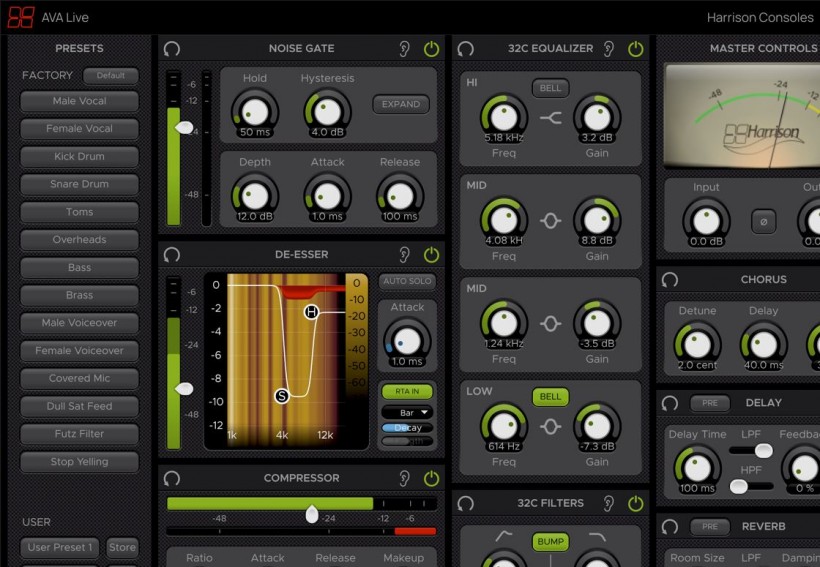The image size is (820, 567).
Task: Enable PRE for the Delay module
Action: pyautogui.click(x=709, y=403)
